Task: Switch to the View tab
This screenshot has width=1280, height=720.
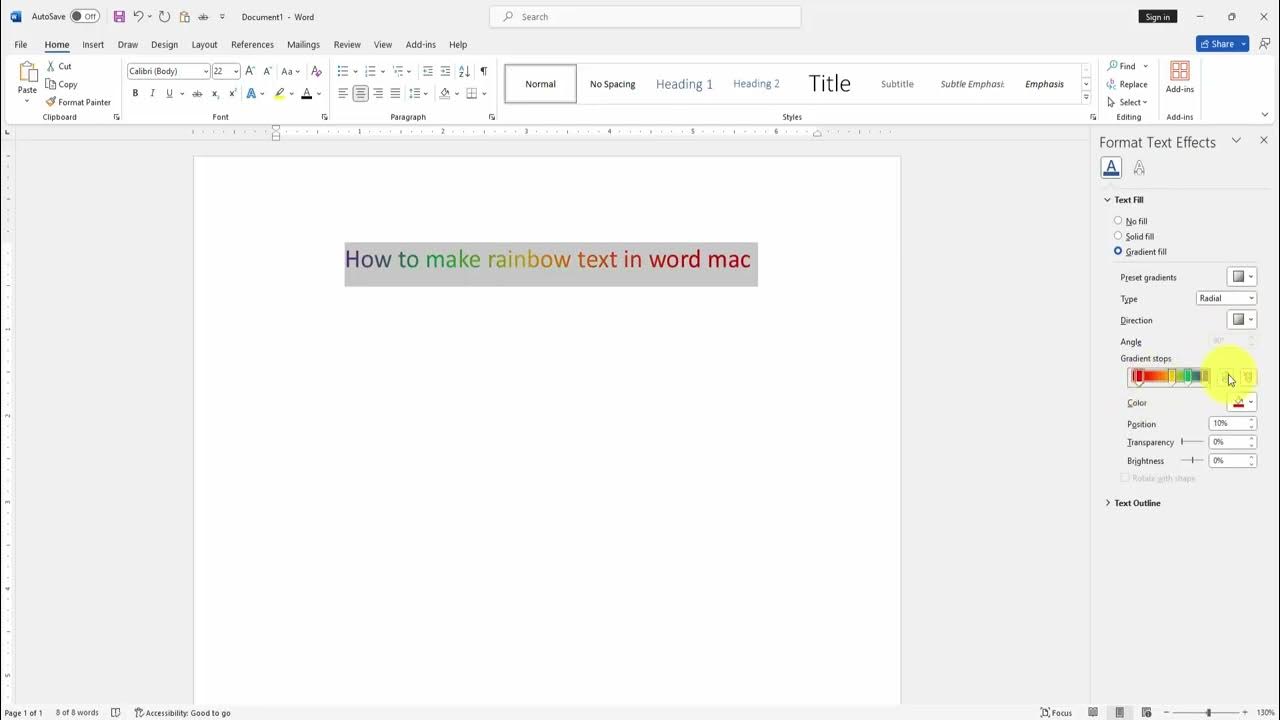Action: coord(383,45)
